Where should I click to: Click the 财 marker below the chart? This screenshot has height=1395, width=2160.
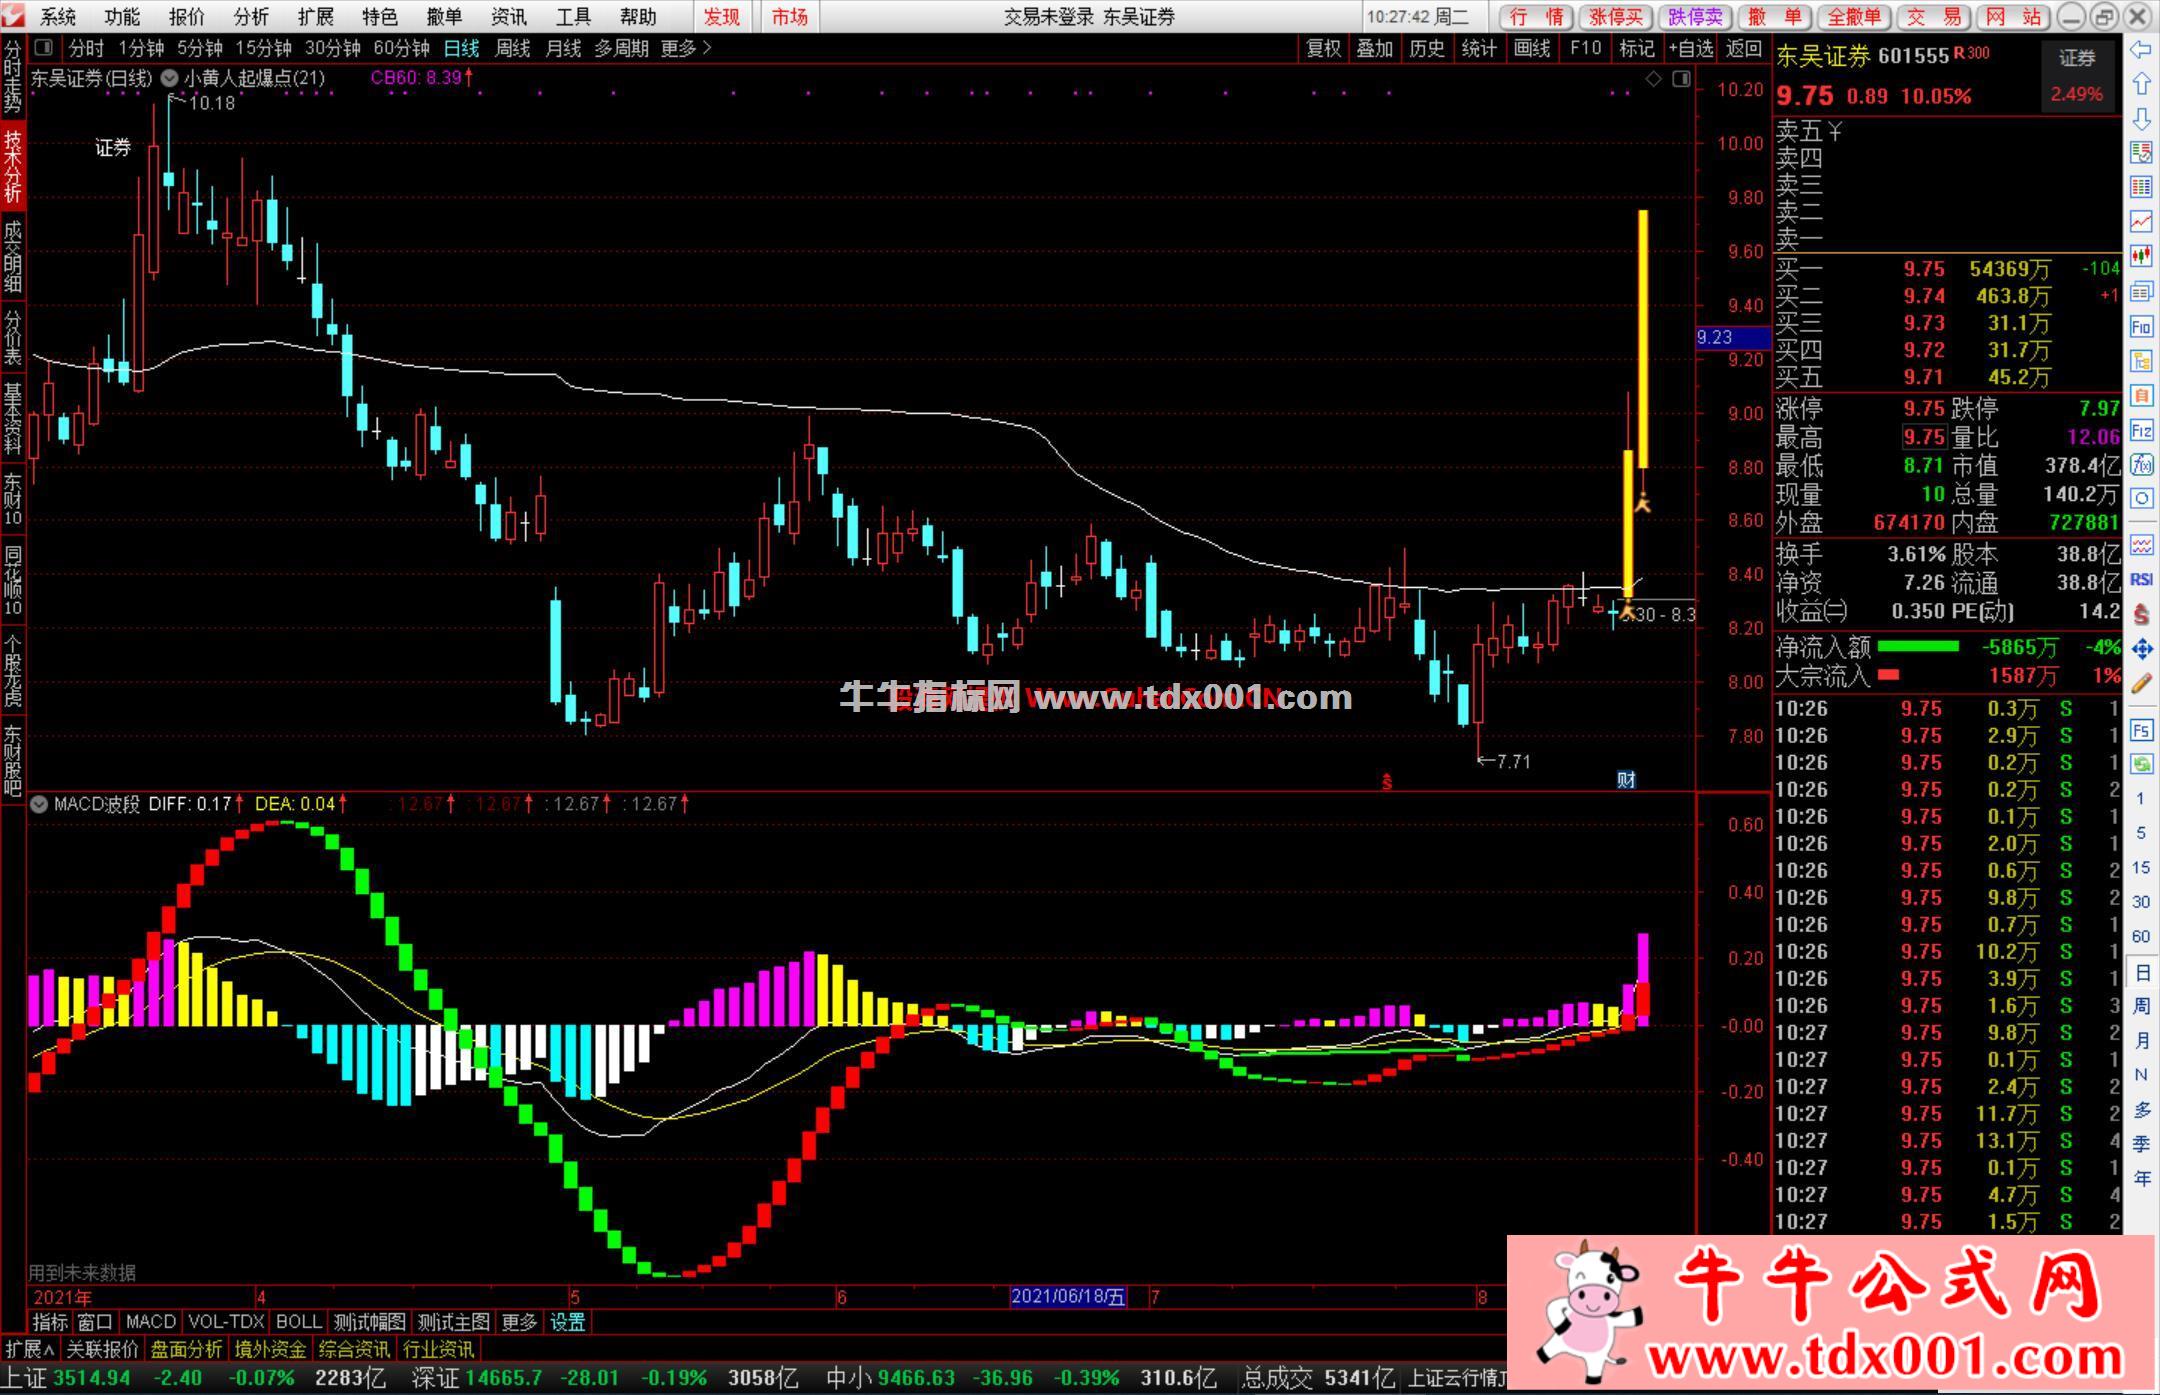point(1626,780)
